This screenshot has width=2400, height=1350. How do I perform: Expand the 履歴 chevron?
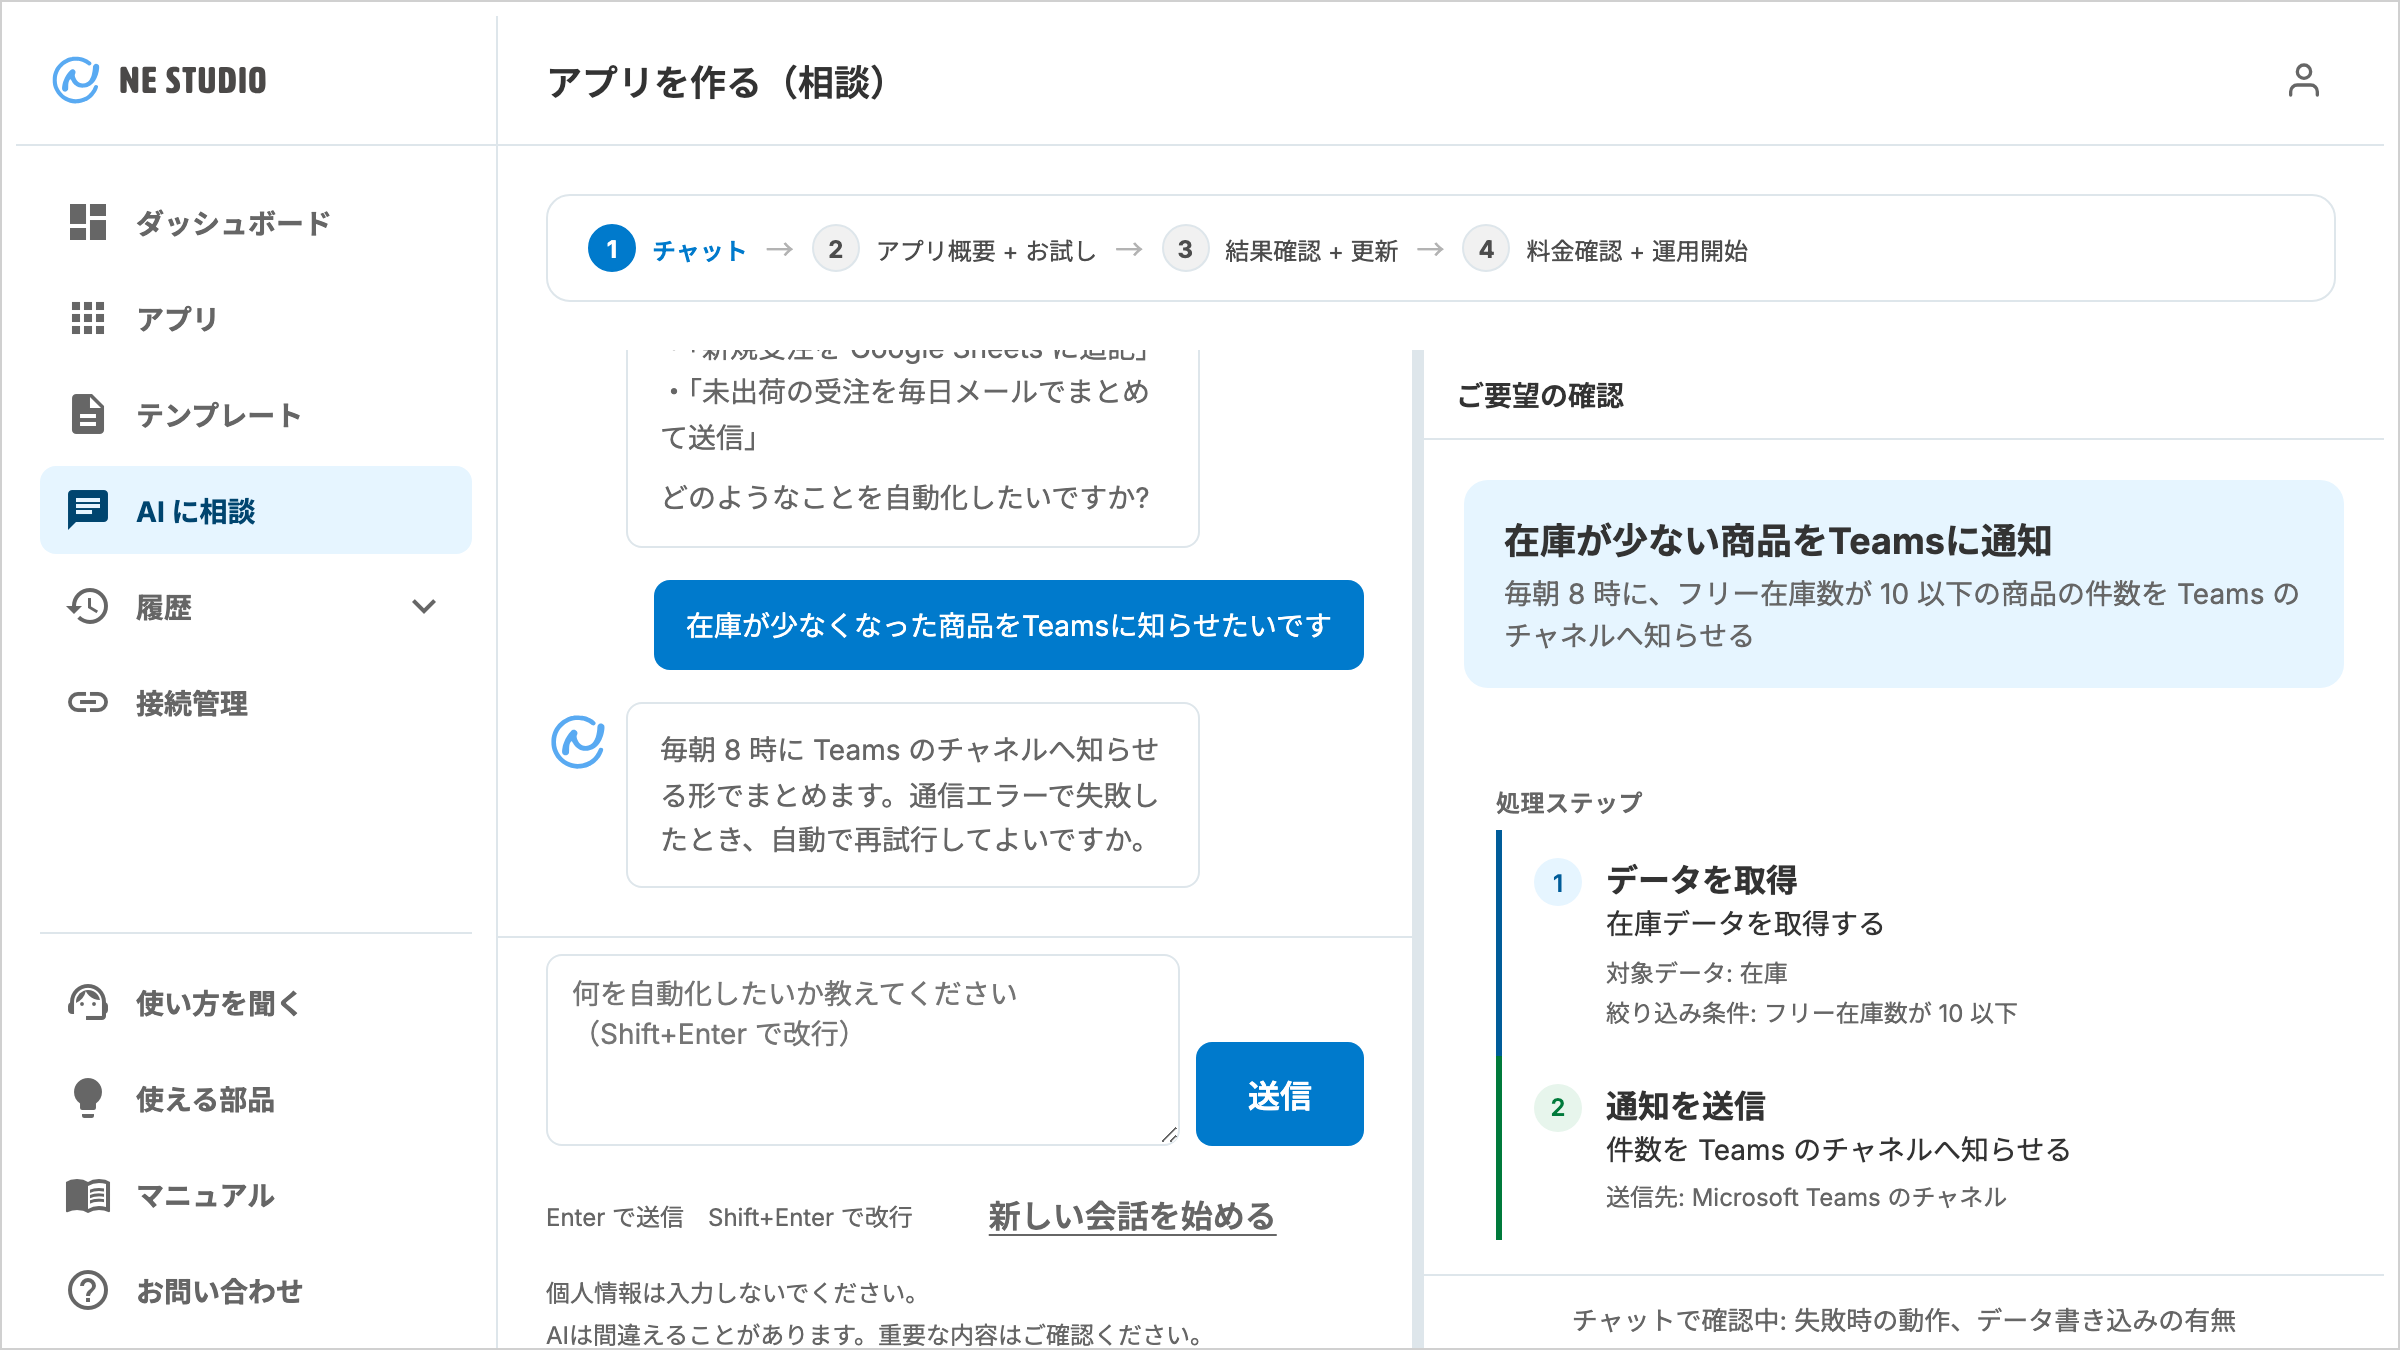pyautogui.click(x=424, y=606)
